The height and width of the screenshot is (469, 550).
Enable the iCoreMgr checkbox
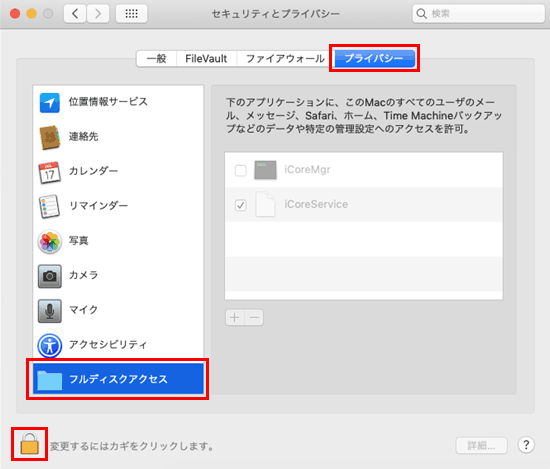(x=241, y=170)
